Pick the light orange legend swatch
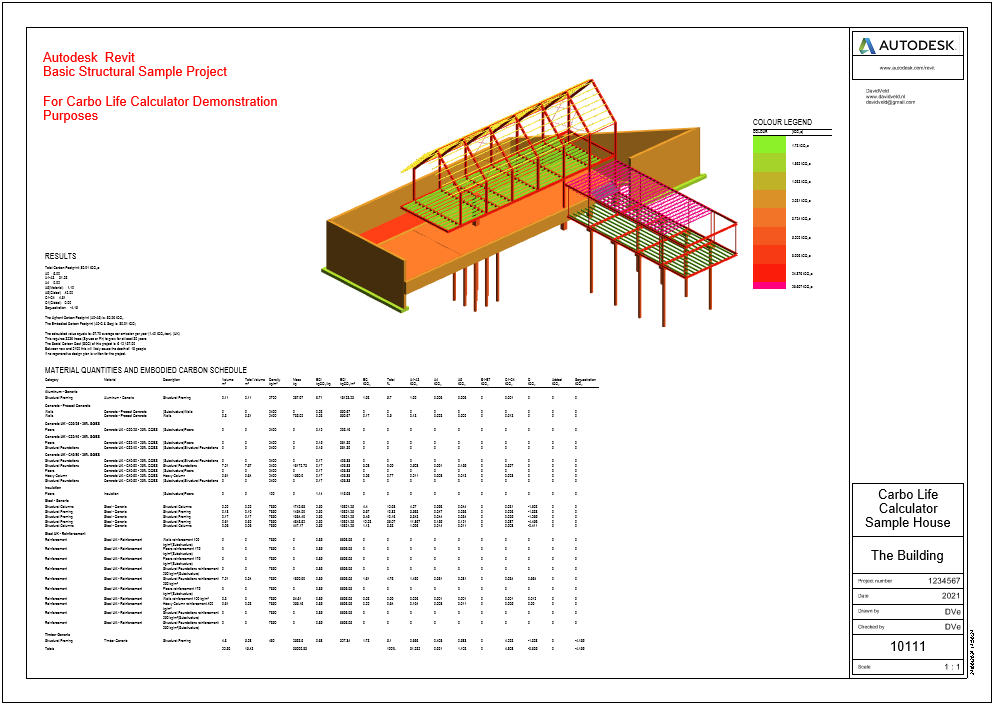 tap(769, 219)
